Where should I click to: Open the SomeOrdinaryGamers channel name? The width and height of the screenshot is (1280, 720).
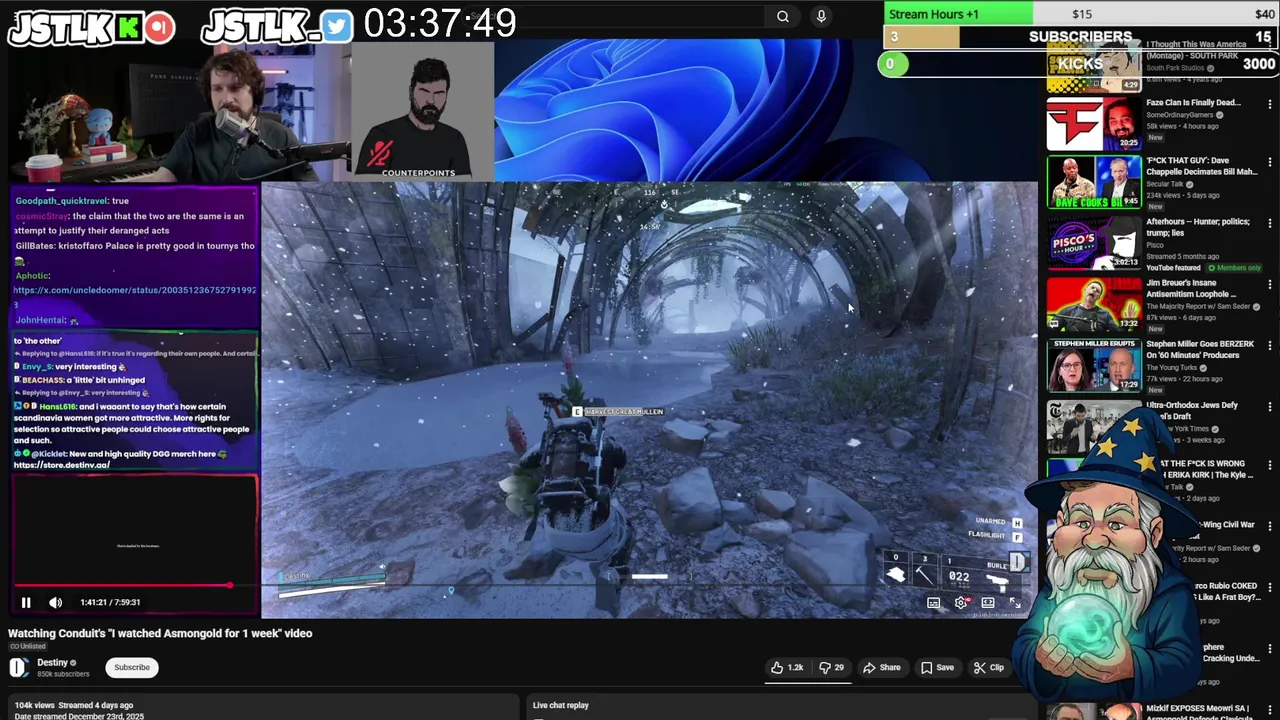tap(1181, 114)
